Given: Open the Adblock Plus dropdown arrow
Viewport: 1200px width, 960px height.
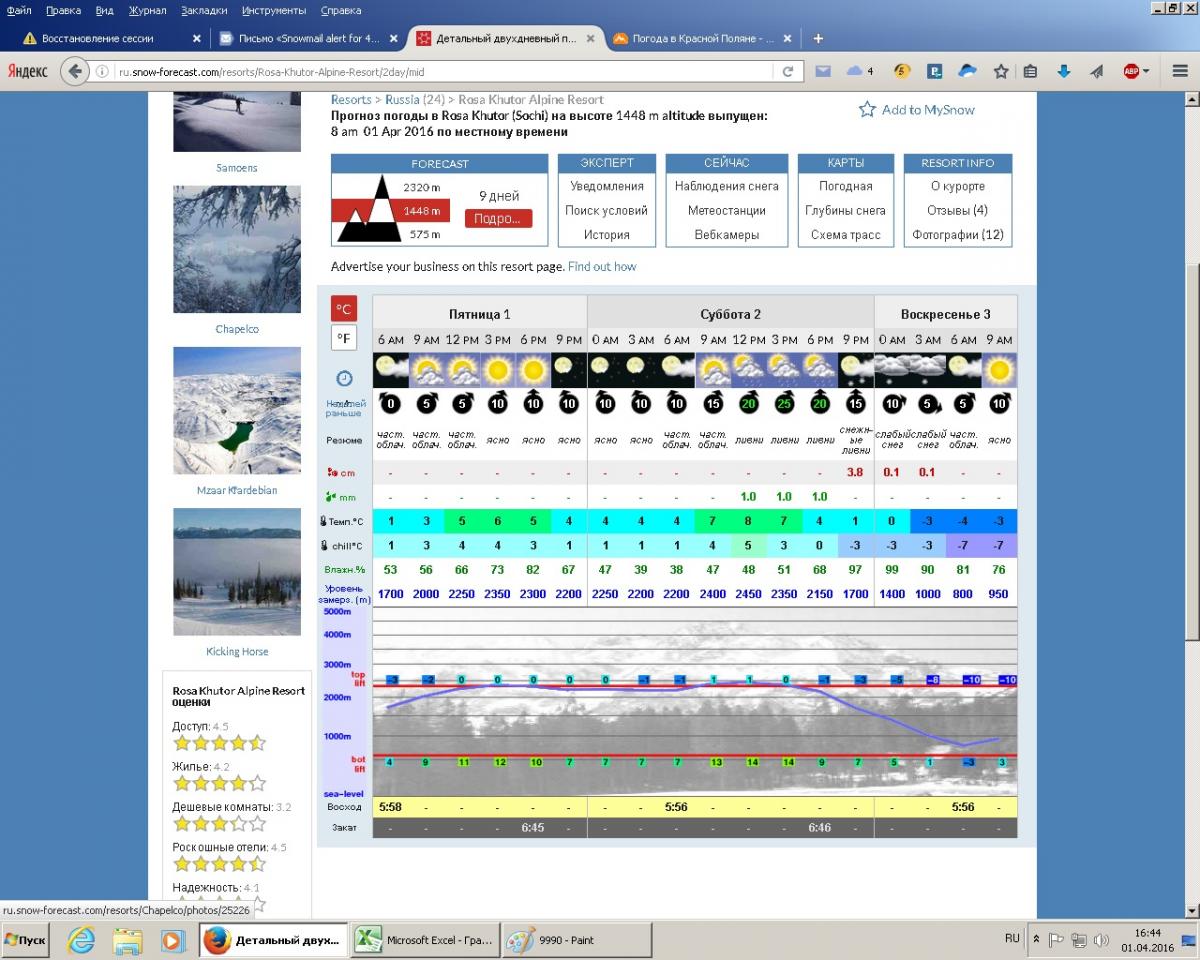Looking at the screenshot, I should [1146, 72].
